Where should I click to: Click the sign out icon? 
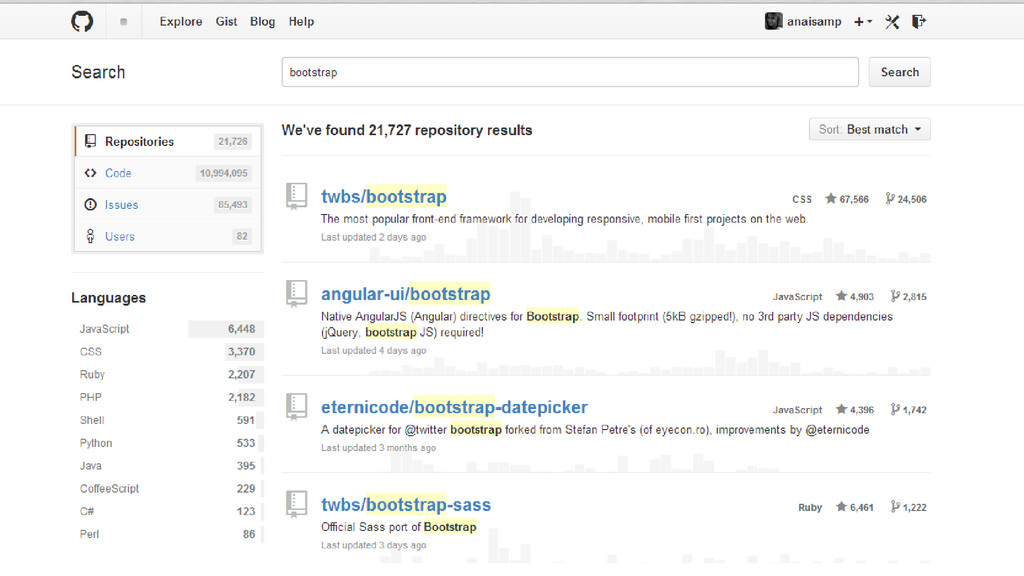point(919,22)
